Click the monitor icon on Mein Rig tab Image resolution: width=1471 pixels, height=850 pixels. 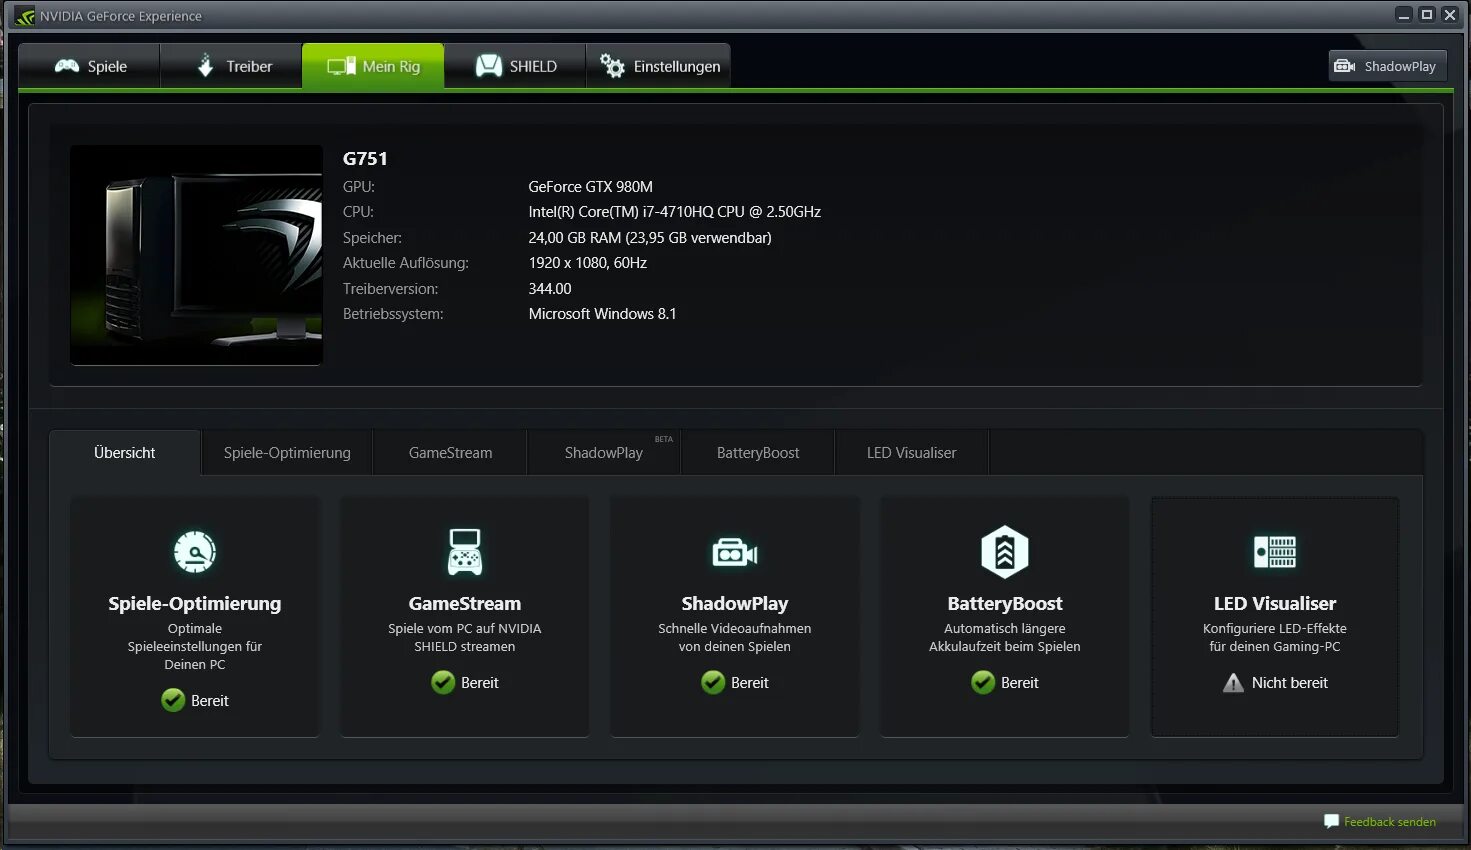pos(341,66)
